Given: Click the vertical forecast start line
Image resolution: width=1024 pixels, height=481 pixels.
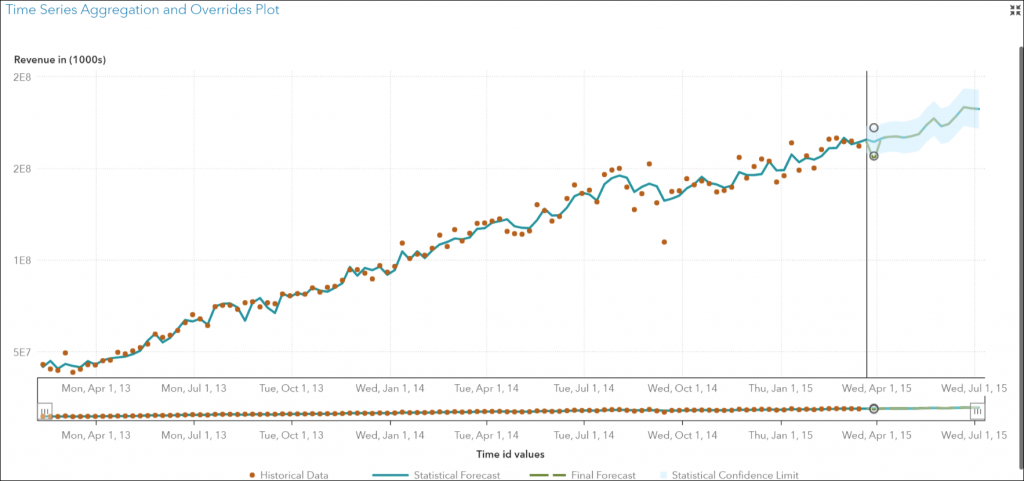Looking at the screenshot, I should pyautogui.click(x=866, y=250).
